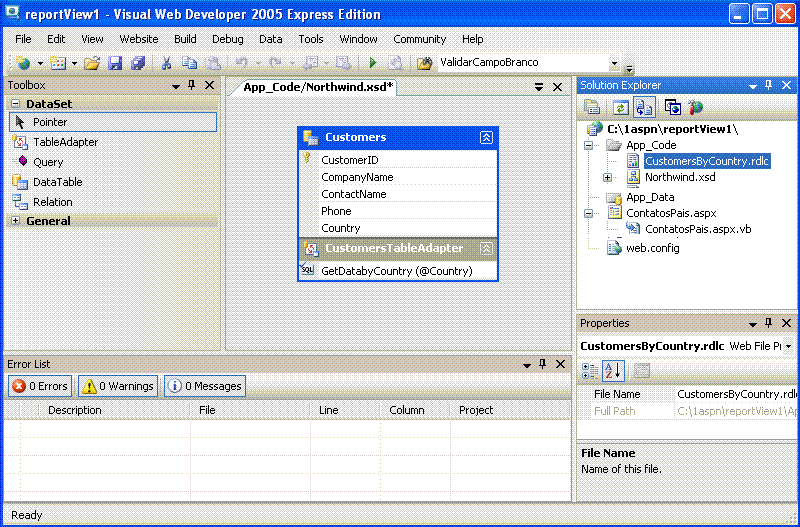This screenshot has height=527, width=800.
Task: Click Solution Explorer Refresh icon
Action: coord(620,107)
